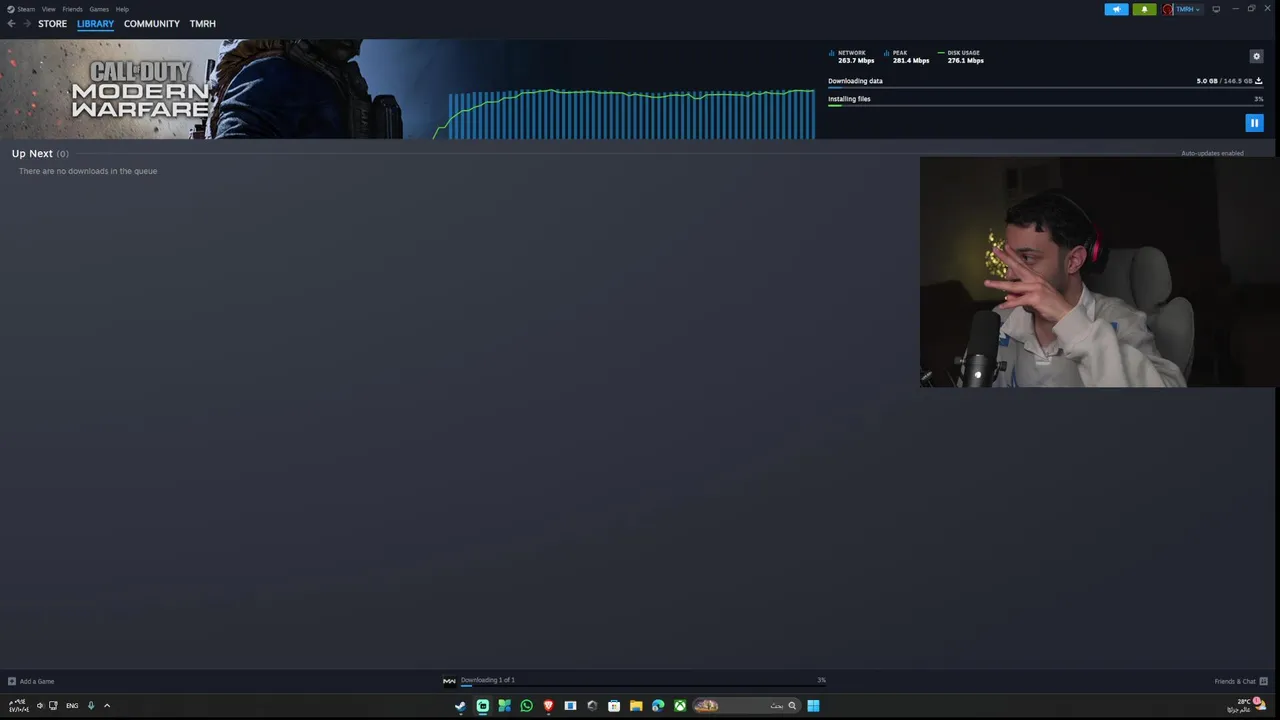Open Brave browser from the taskbar
Viewport: 1280px width, 720px height.
click(x=548, y=706)
